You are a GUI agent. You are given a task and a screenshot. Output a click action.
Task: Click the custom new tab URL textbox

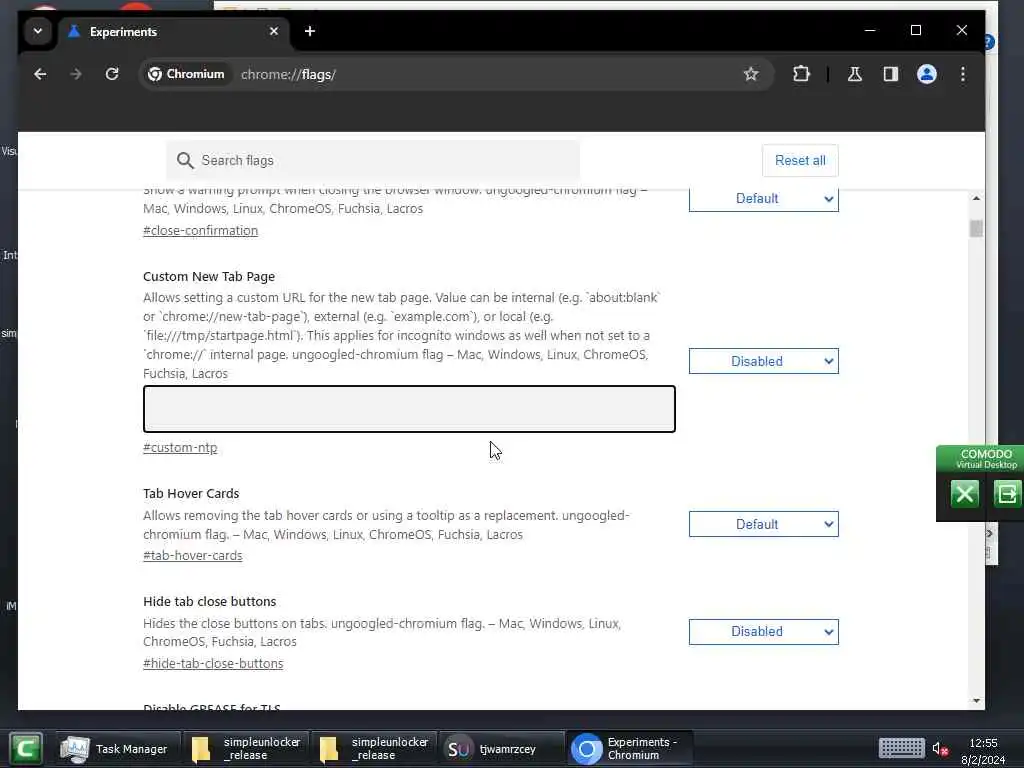409,409
